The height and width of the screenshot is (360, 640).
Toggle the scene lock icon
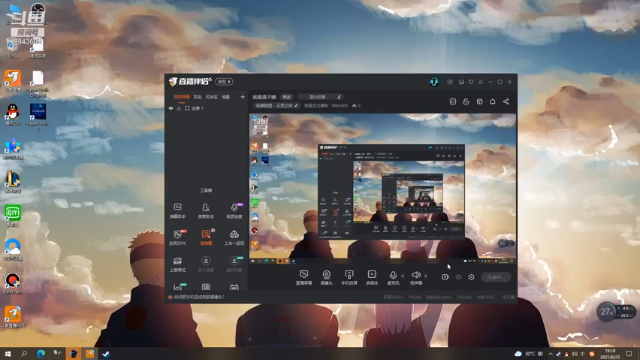click(x=179, y=108)
